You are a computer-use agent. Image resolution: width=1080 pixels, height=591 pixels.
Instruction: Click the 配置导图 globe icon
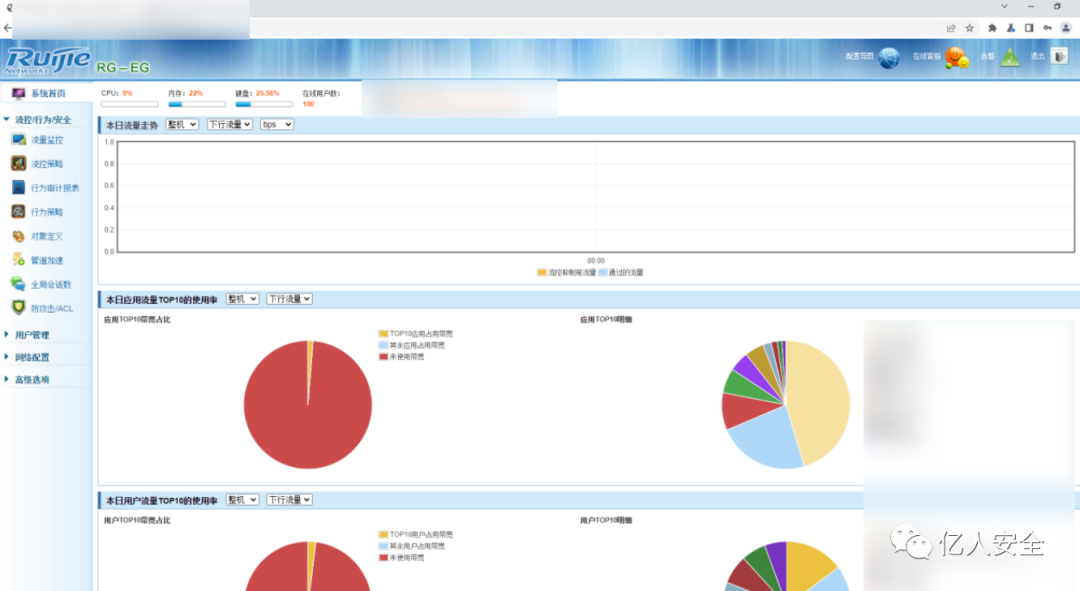coord(889,58)
